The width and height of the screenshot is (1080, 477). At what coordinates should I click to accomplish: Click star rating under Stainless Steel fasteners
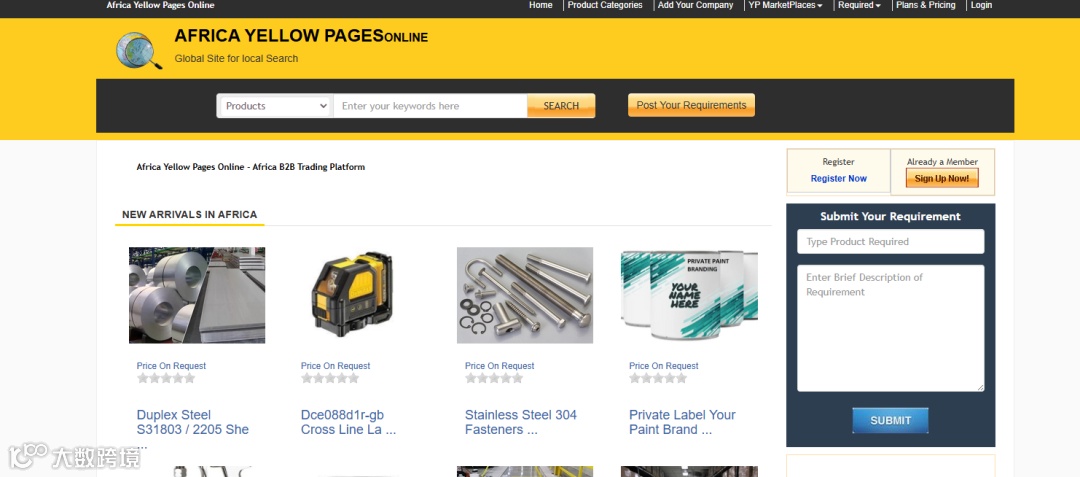click(494, 378)
